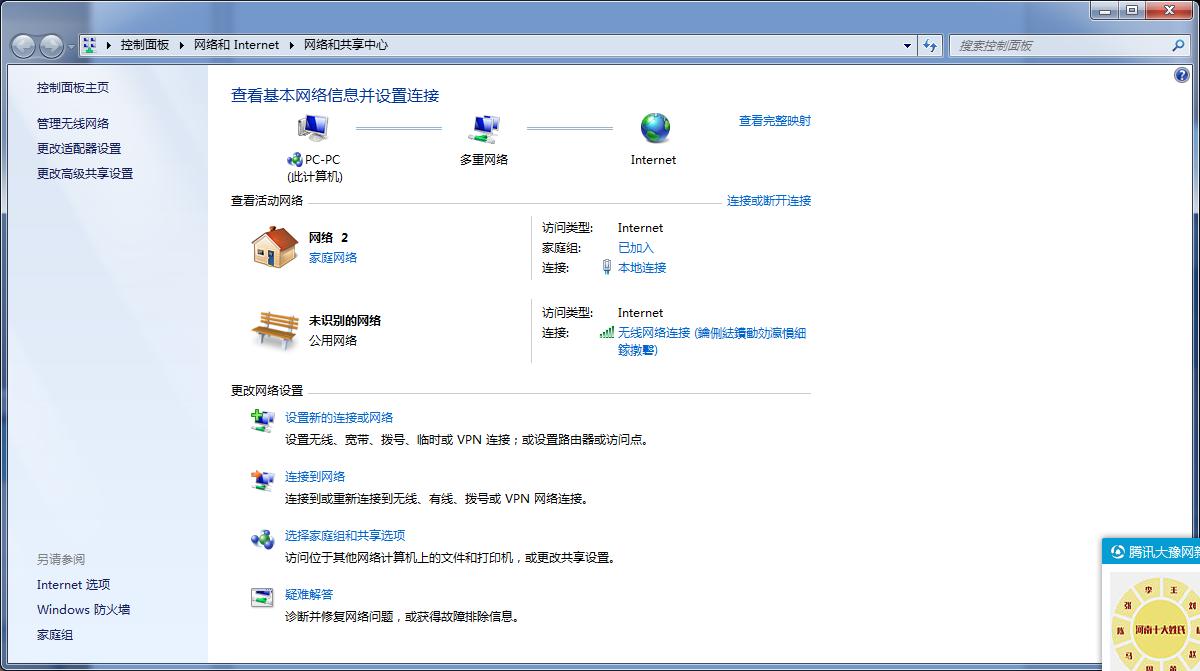Click the 搜索控制面板 search box
1200x671 pixels.
[1060, 45]
